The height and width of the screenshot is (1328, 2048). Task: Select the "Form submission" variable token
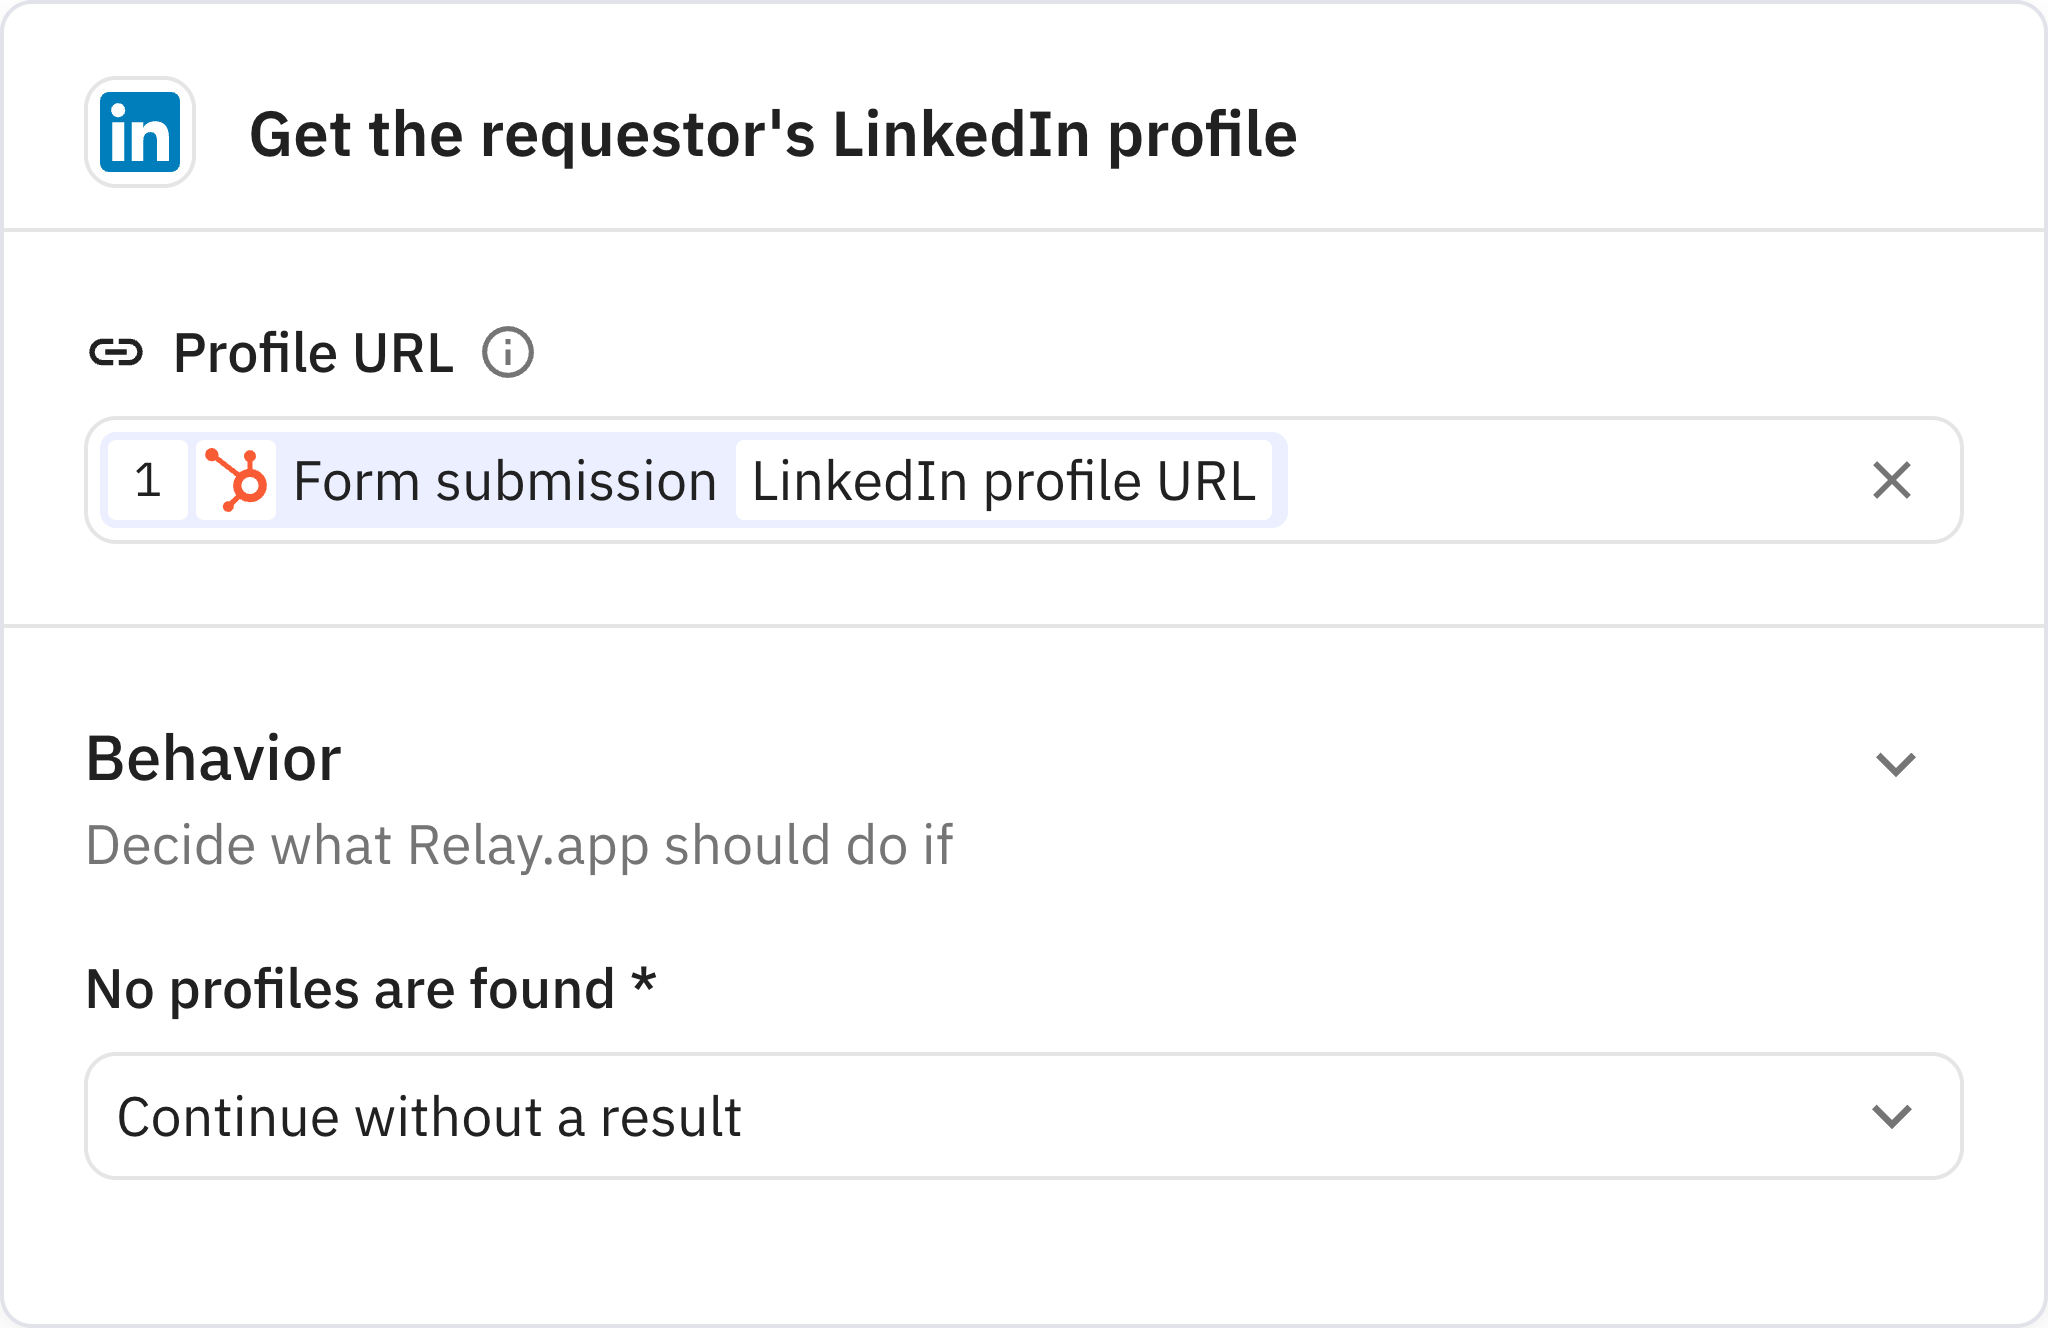pyautogui.click(x=503, y=481)
